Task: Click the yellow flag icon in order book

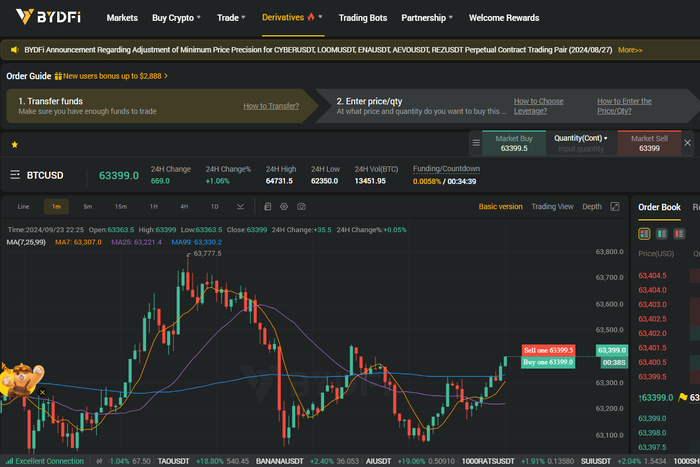Action: [x=683, y=397]
